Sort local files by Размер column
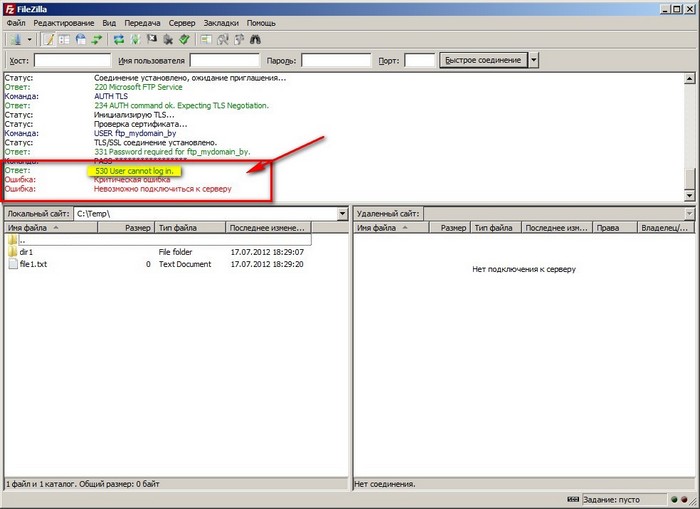 pyautogui.click(x=126, y=228)
